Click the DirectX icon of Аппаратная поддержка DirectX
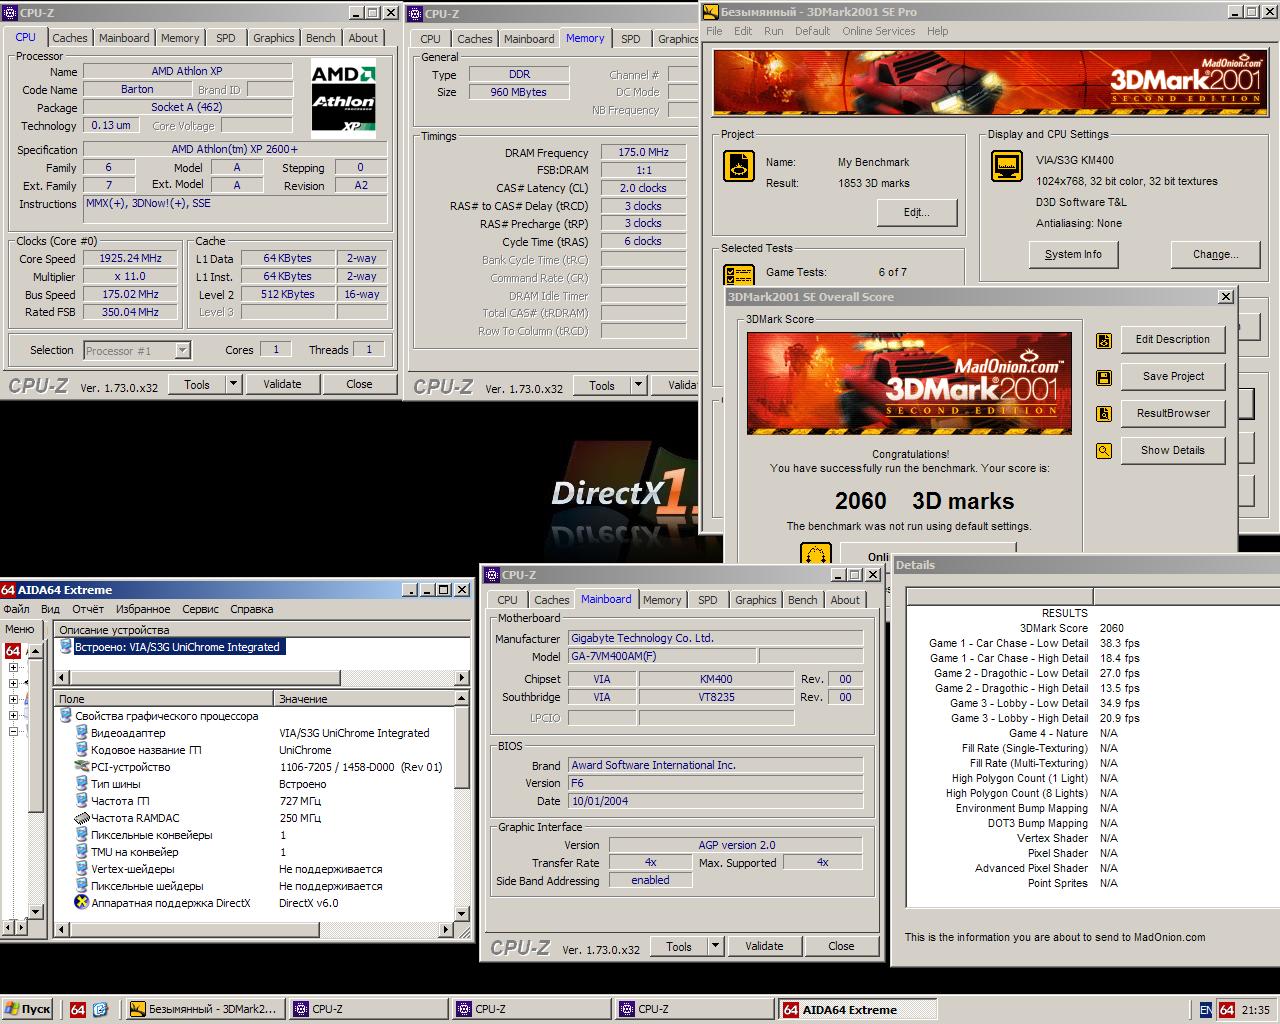The height and width of the screenshot is (1024, 1280). point(82,903)
